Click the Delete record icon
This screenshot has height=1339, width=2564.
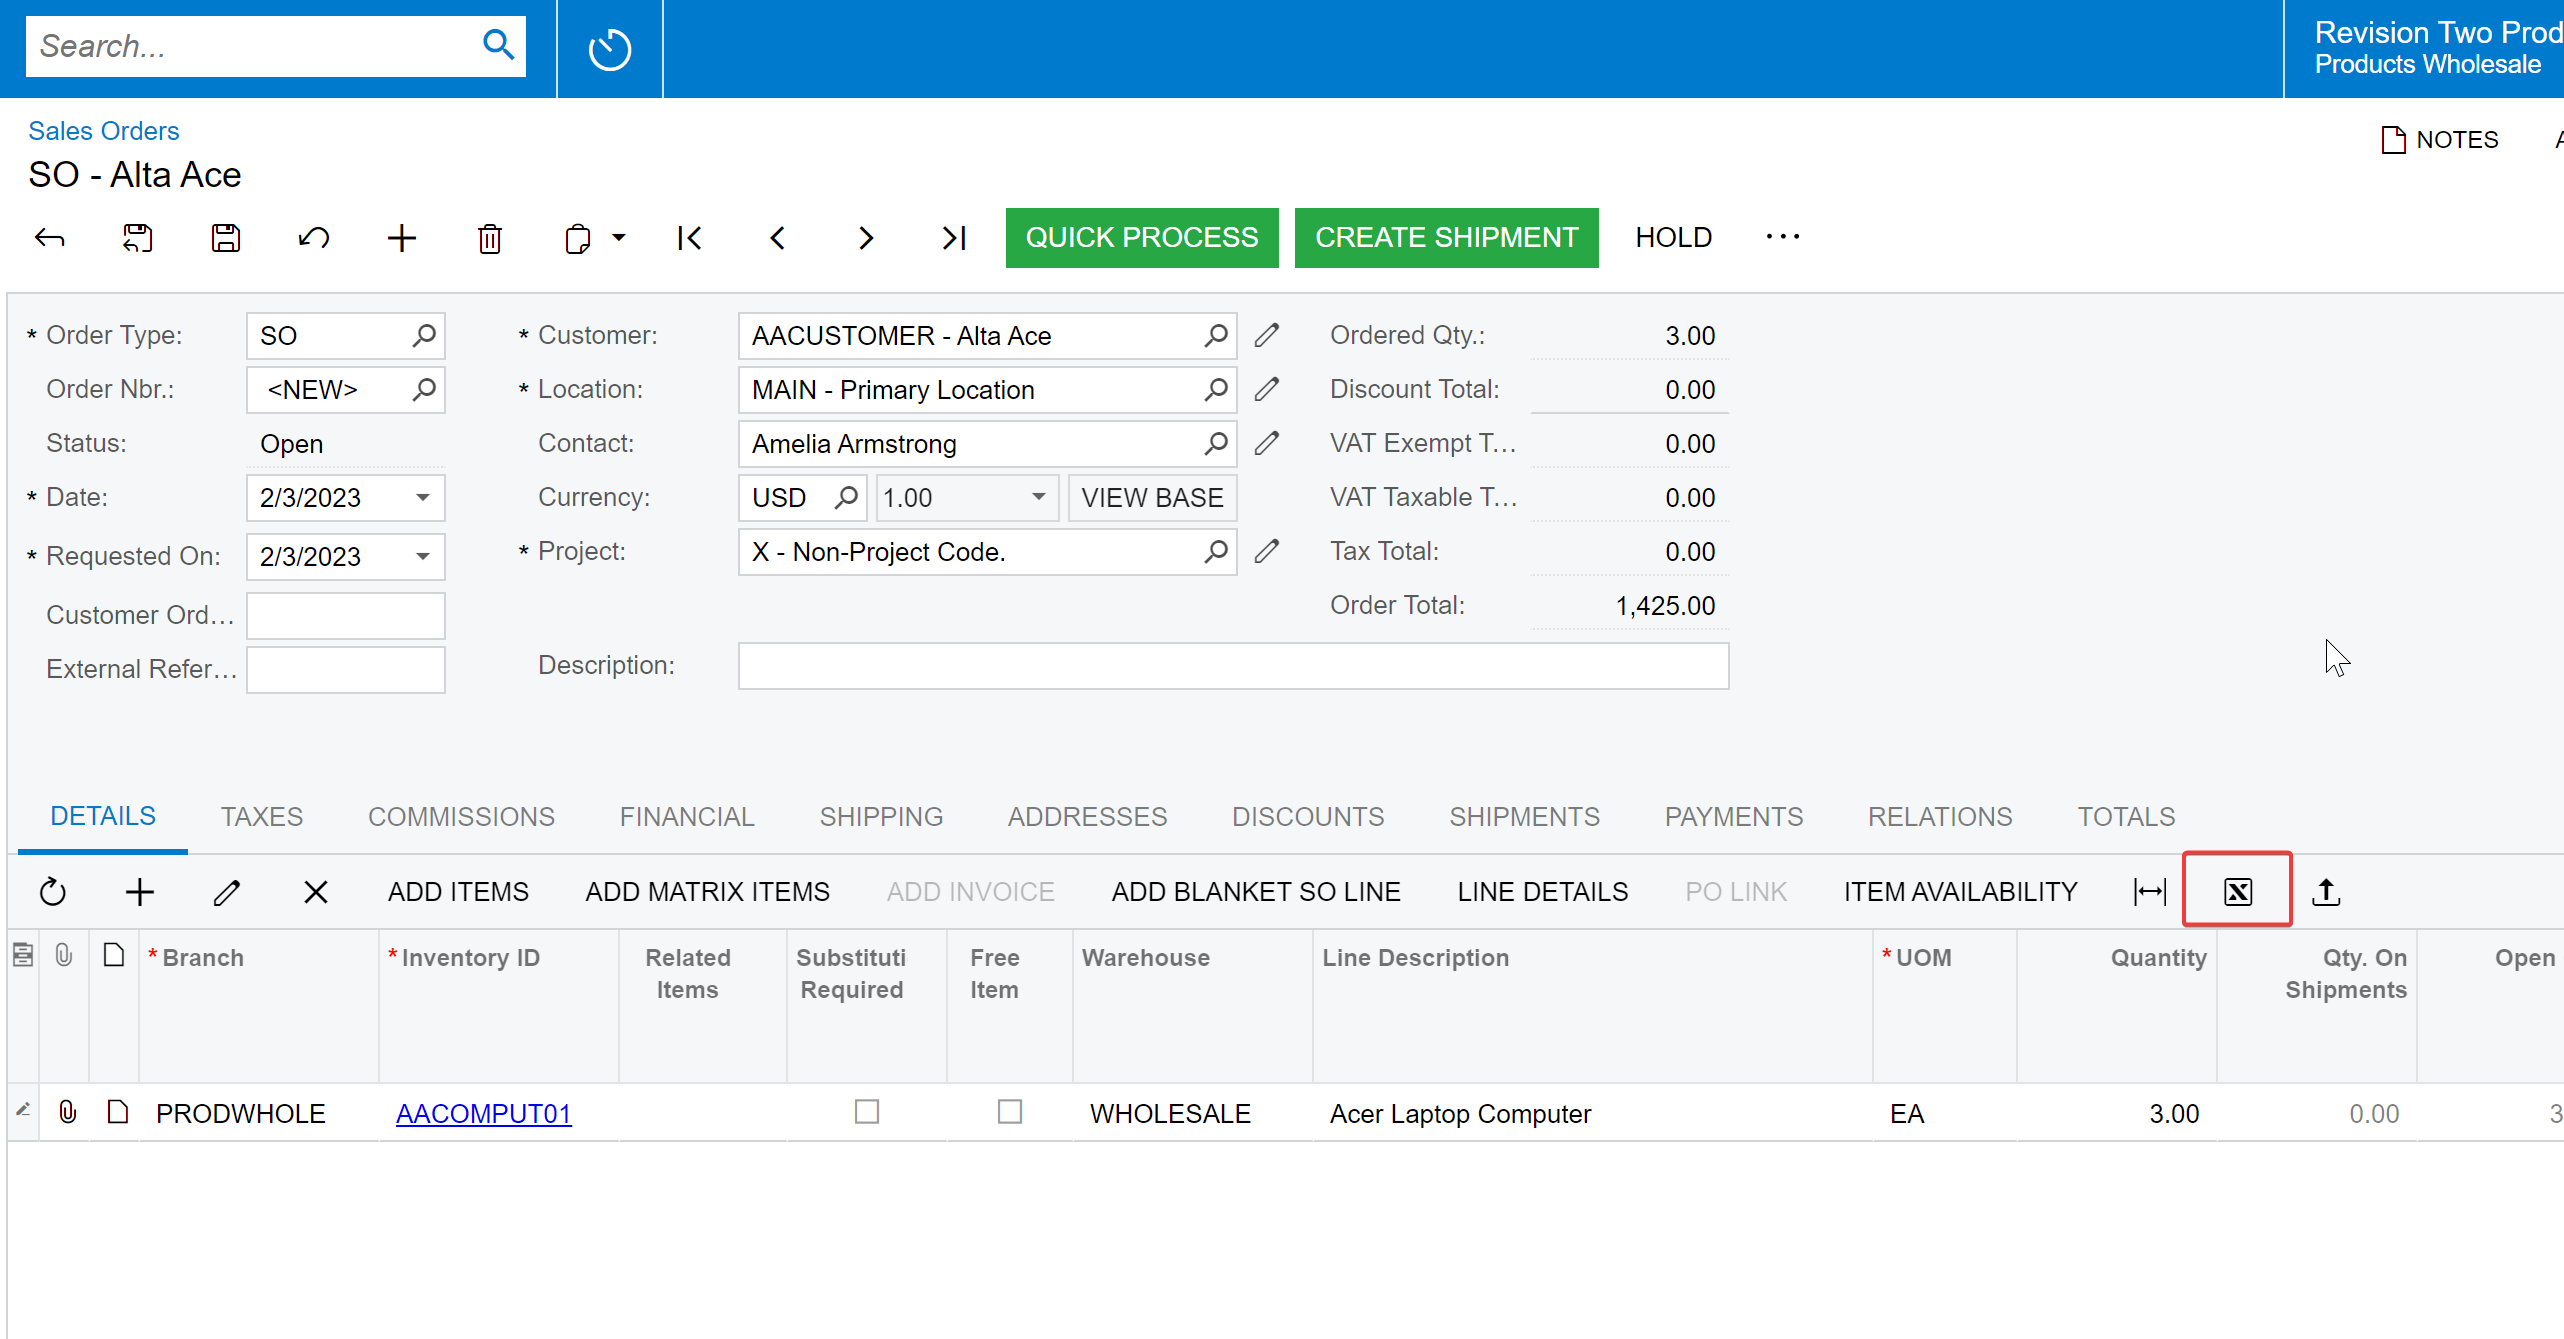tap(490, 237)
